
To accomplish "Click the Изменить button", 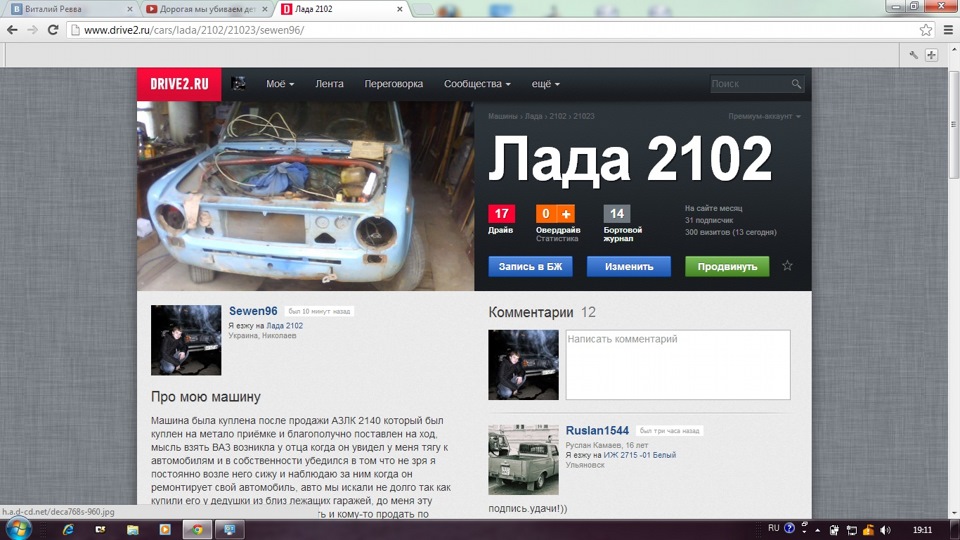I will 629,266.
